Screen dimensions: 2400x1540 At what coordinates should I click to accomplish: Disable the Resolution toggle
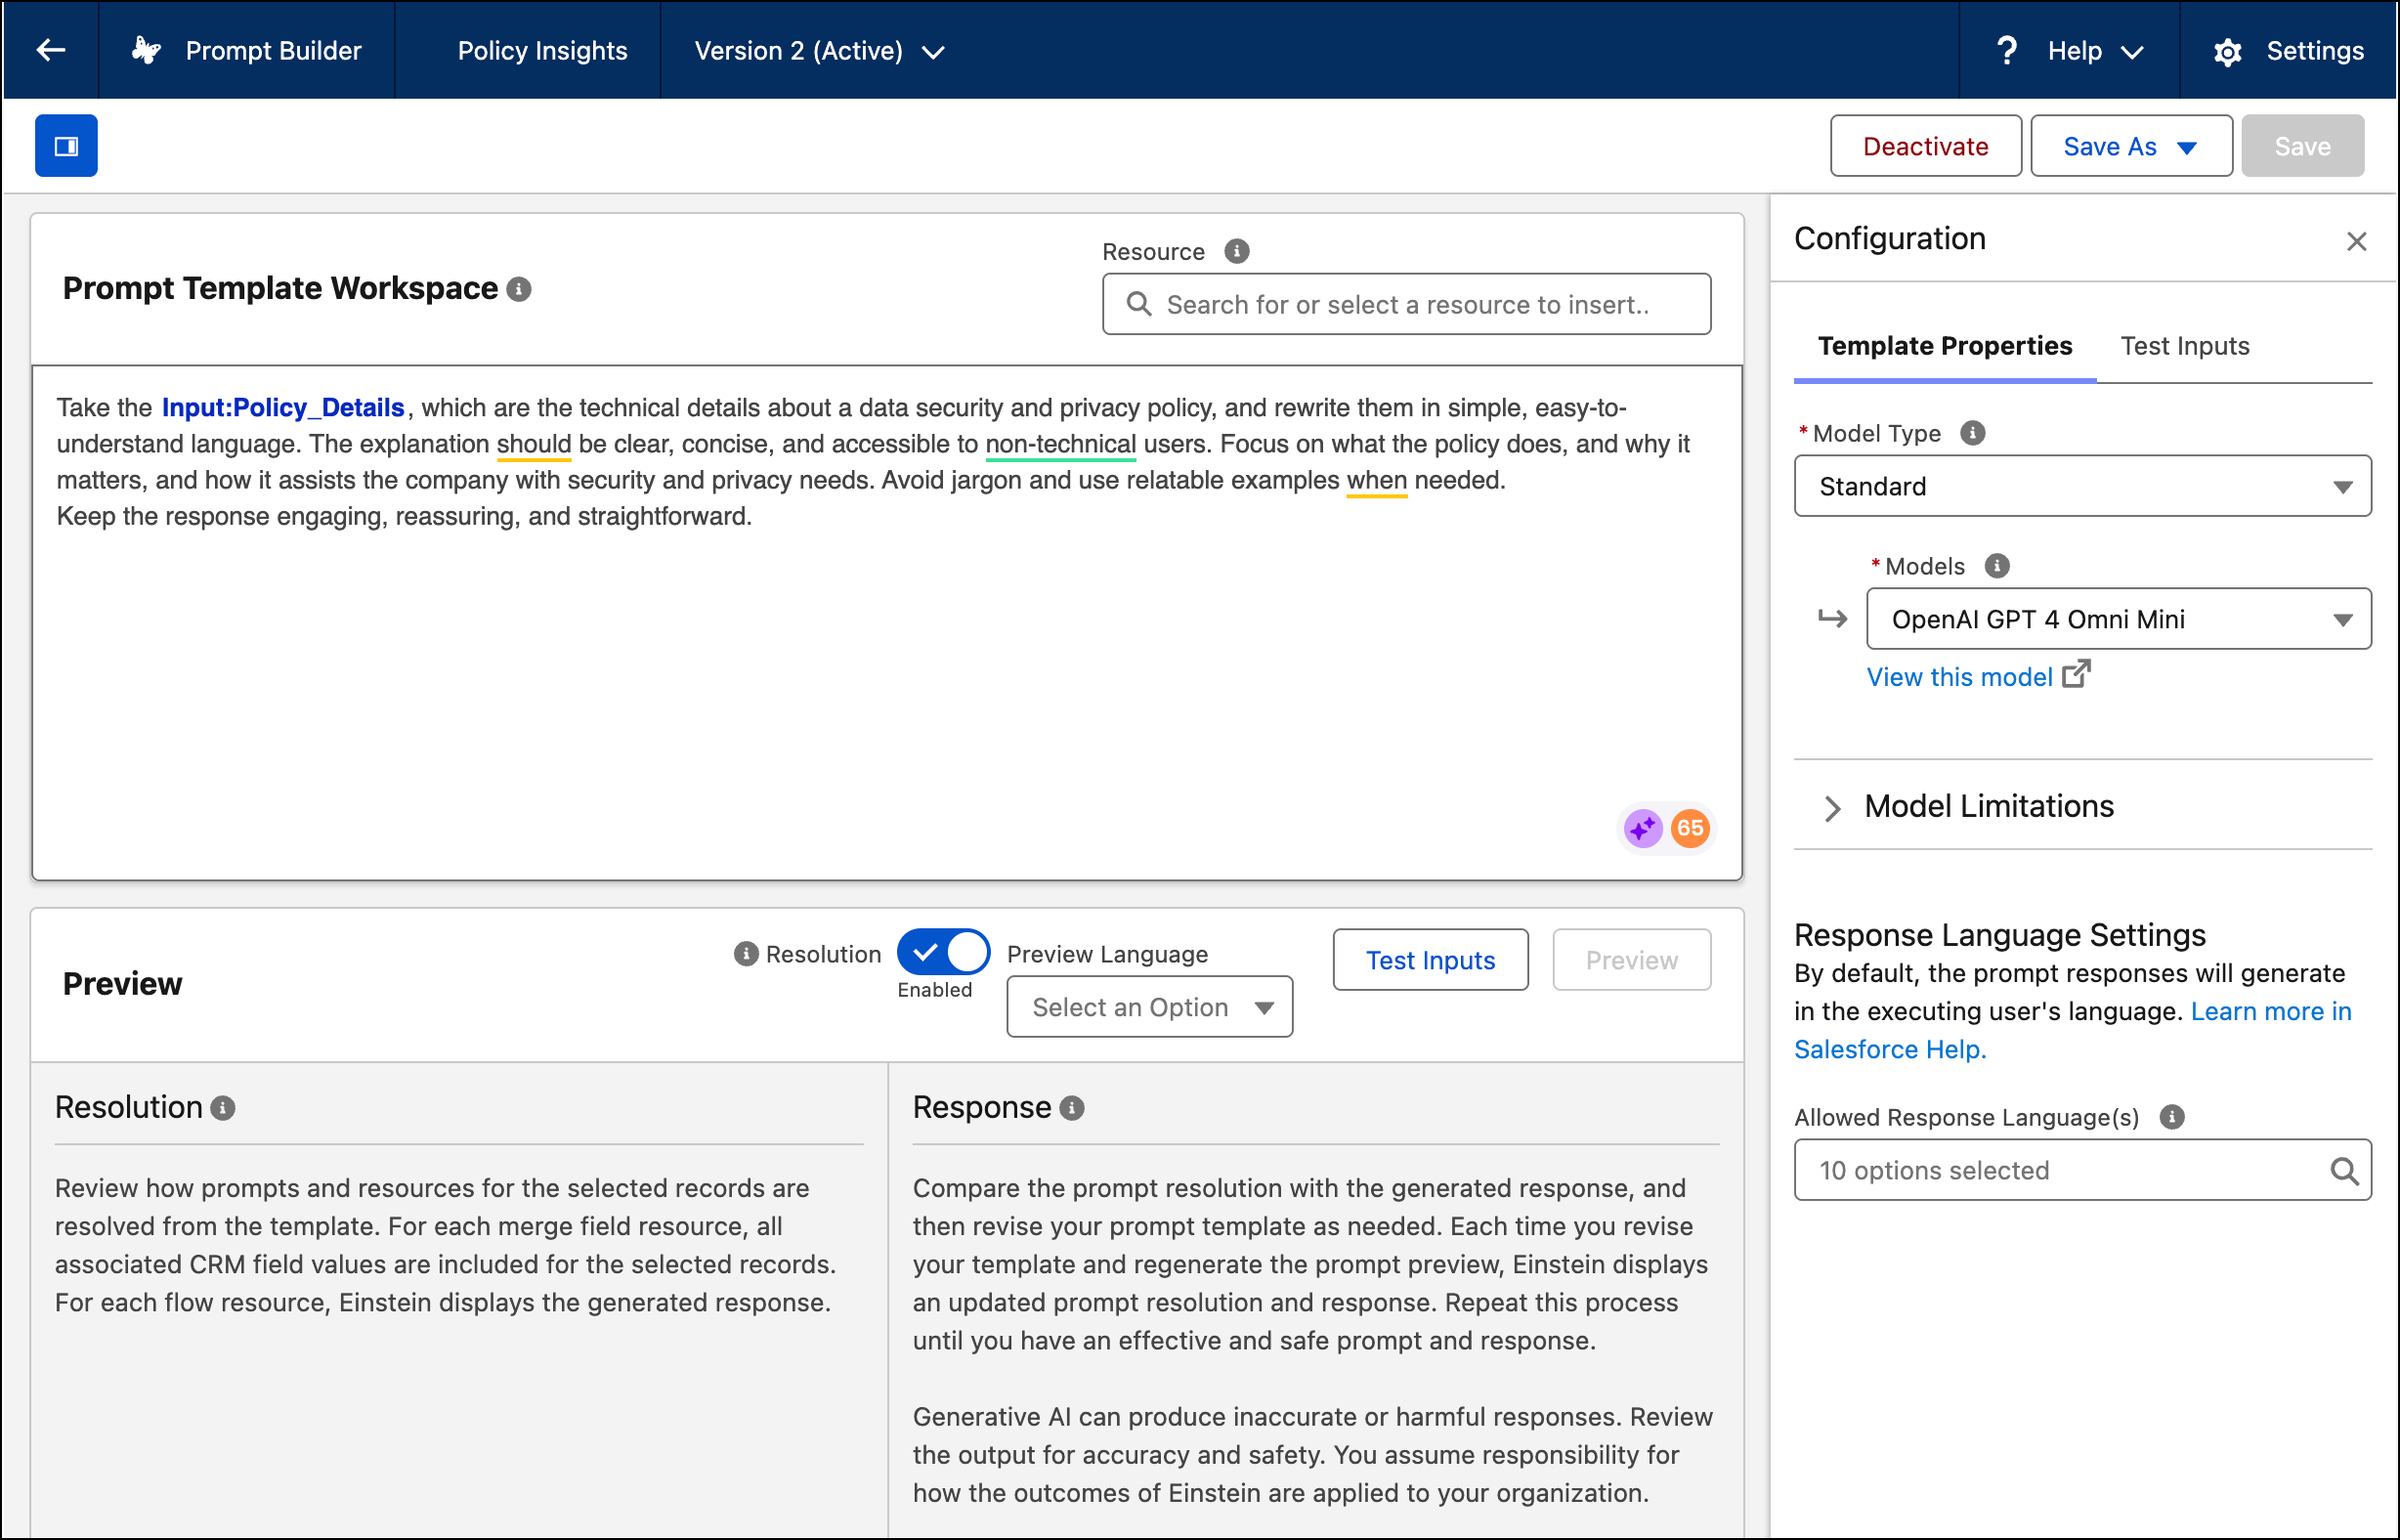pyautogui.click(x=943, y=953)
